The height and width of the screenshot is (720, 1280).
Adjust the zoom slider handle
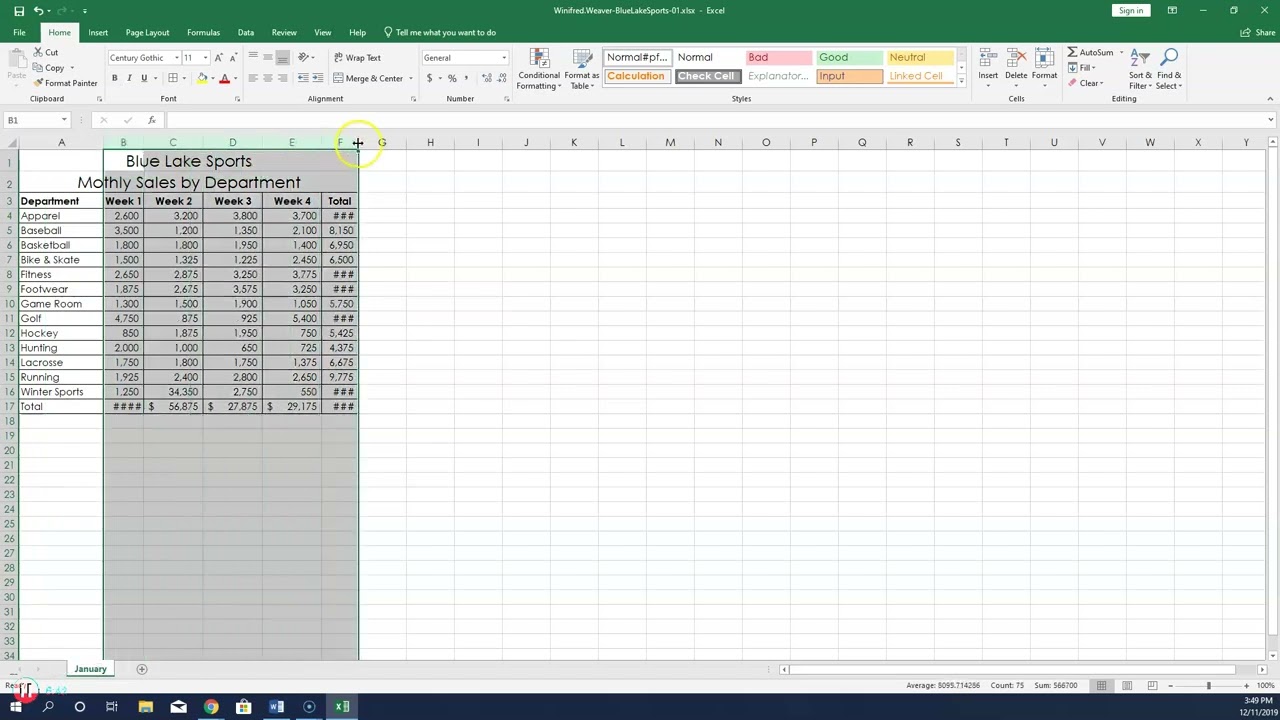pos(1208,685)
